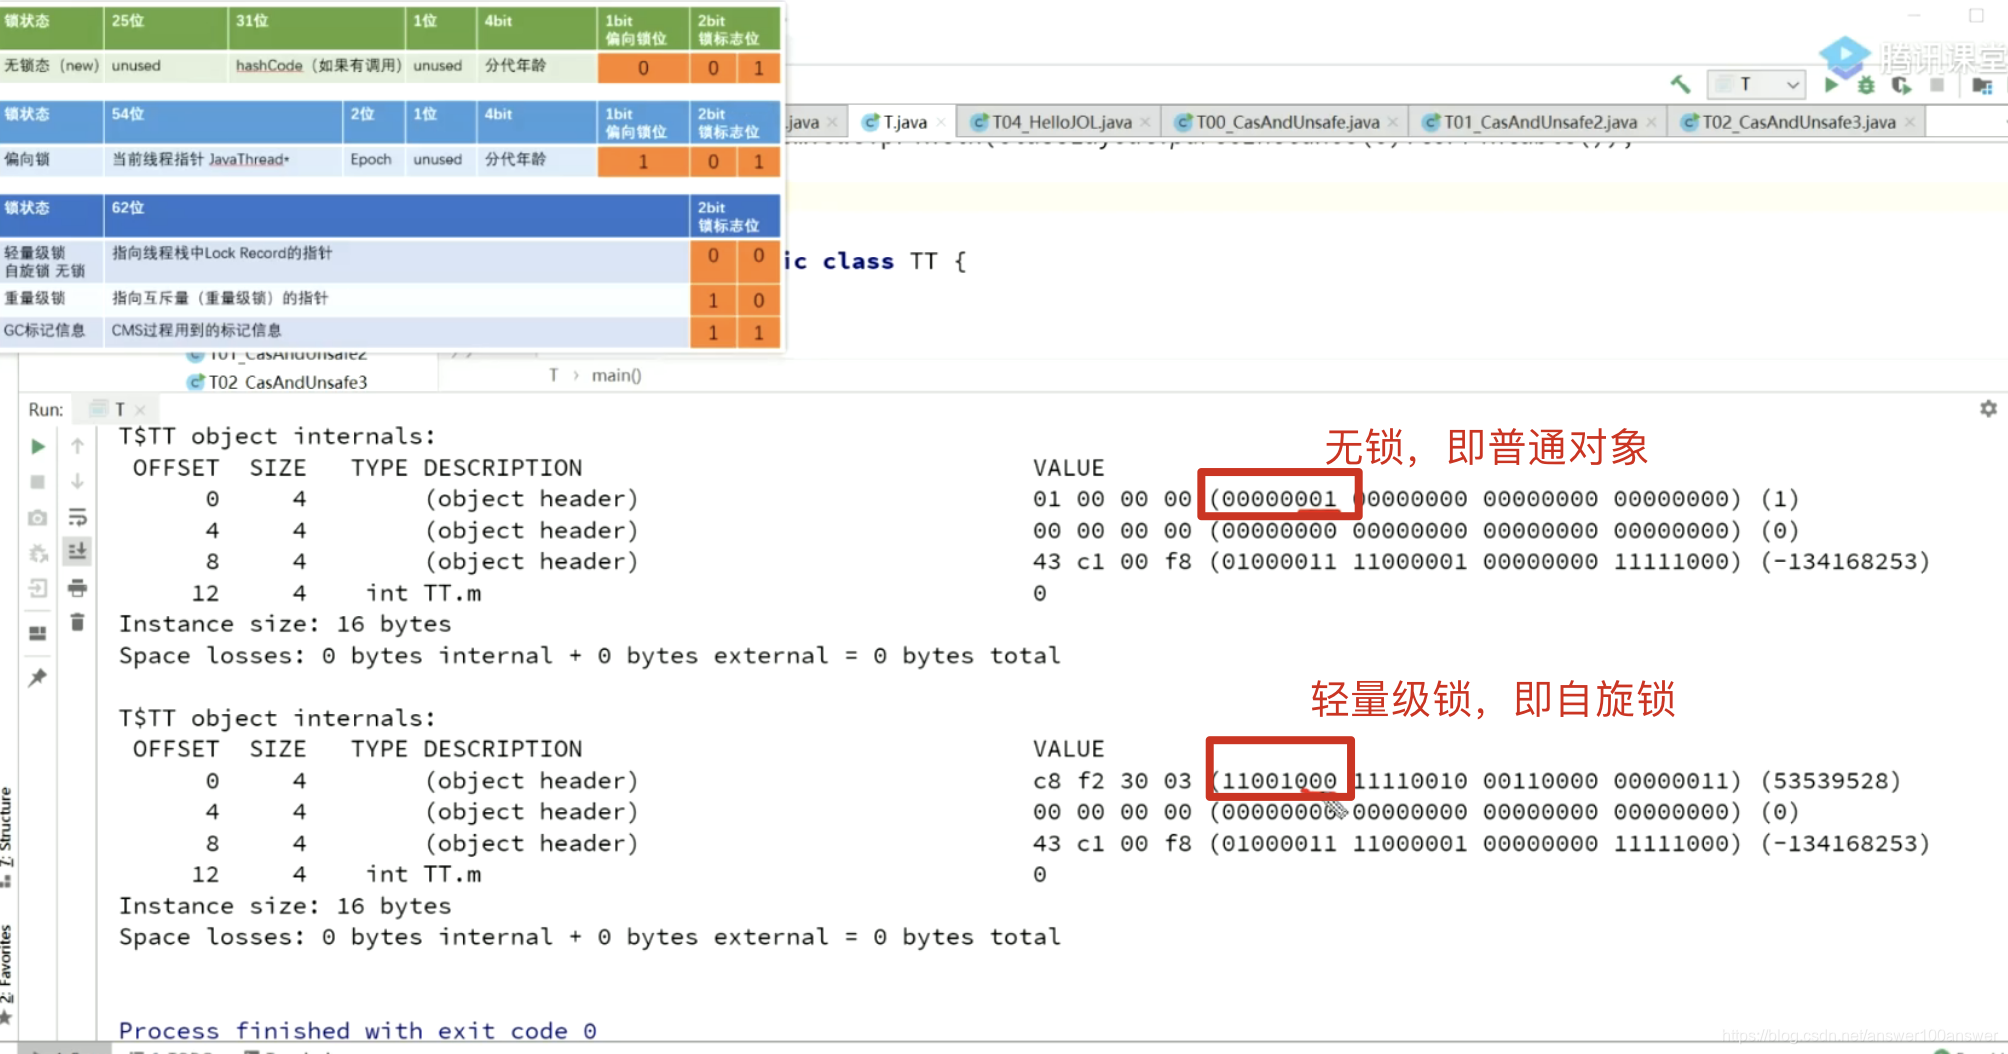Click the Stop icon in Run panel
This screenshot has width=2008, height=1054.
(38, 482)
